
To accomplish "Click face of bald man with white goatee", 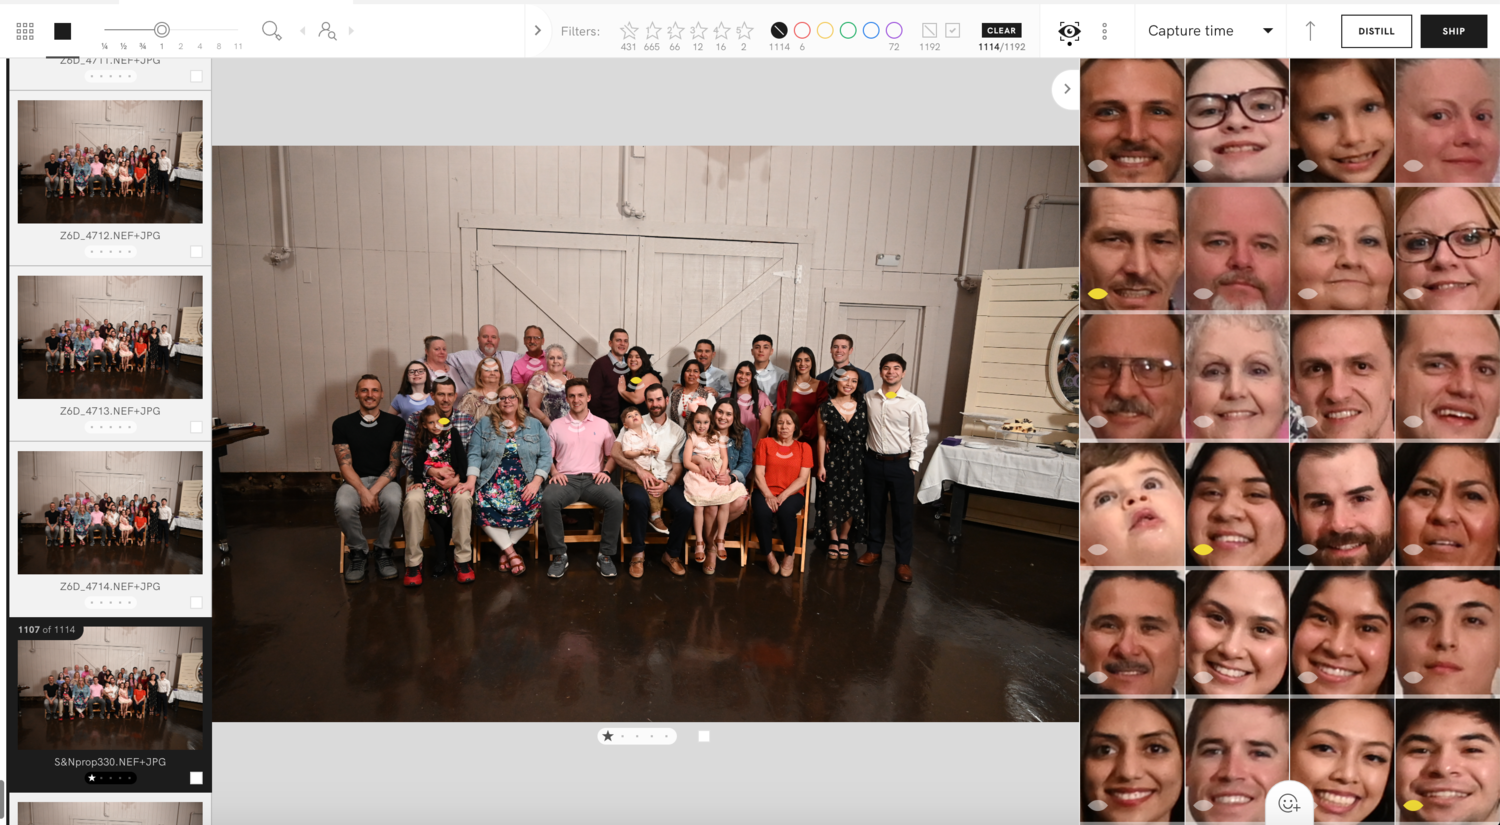I will coord(1237,248).
